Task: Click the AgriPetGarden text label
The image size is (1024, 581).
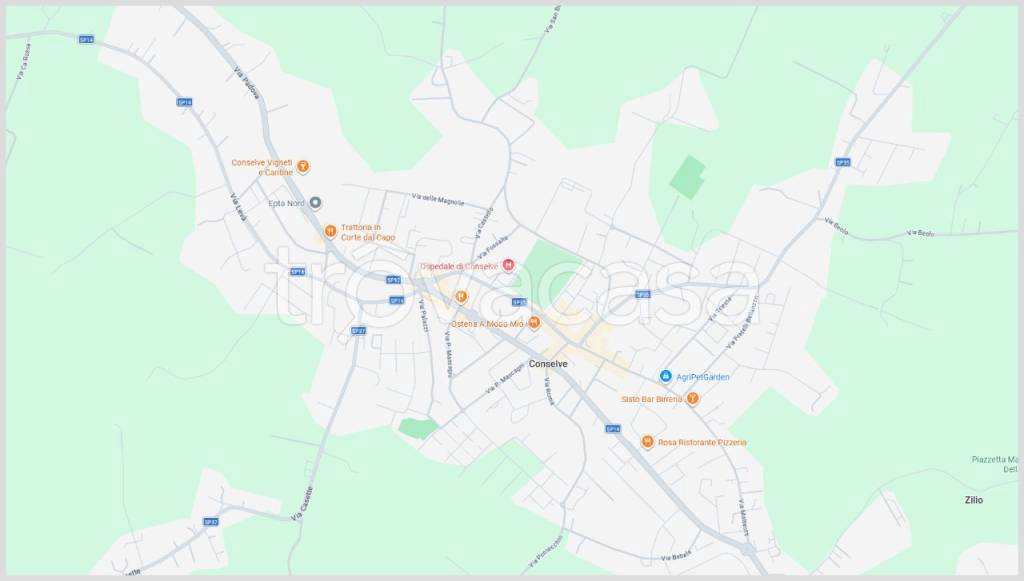Action: [x=702, y=377]
